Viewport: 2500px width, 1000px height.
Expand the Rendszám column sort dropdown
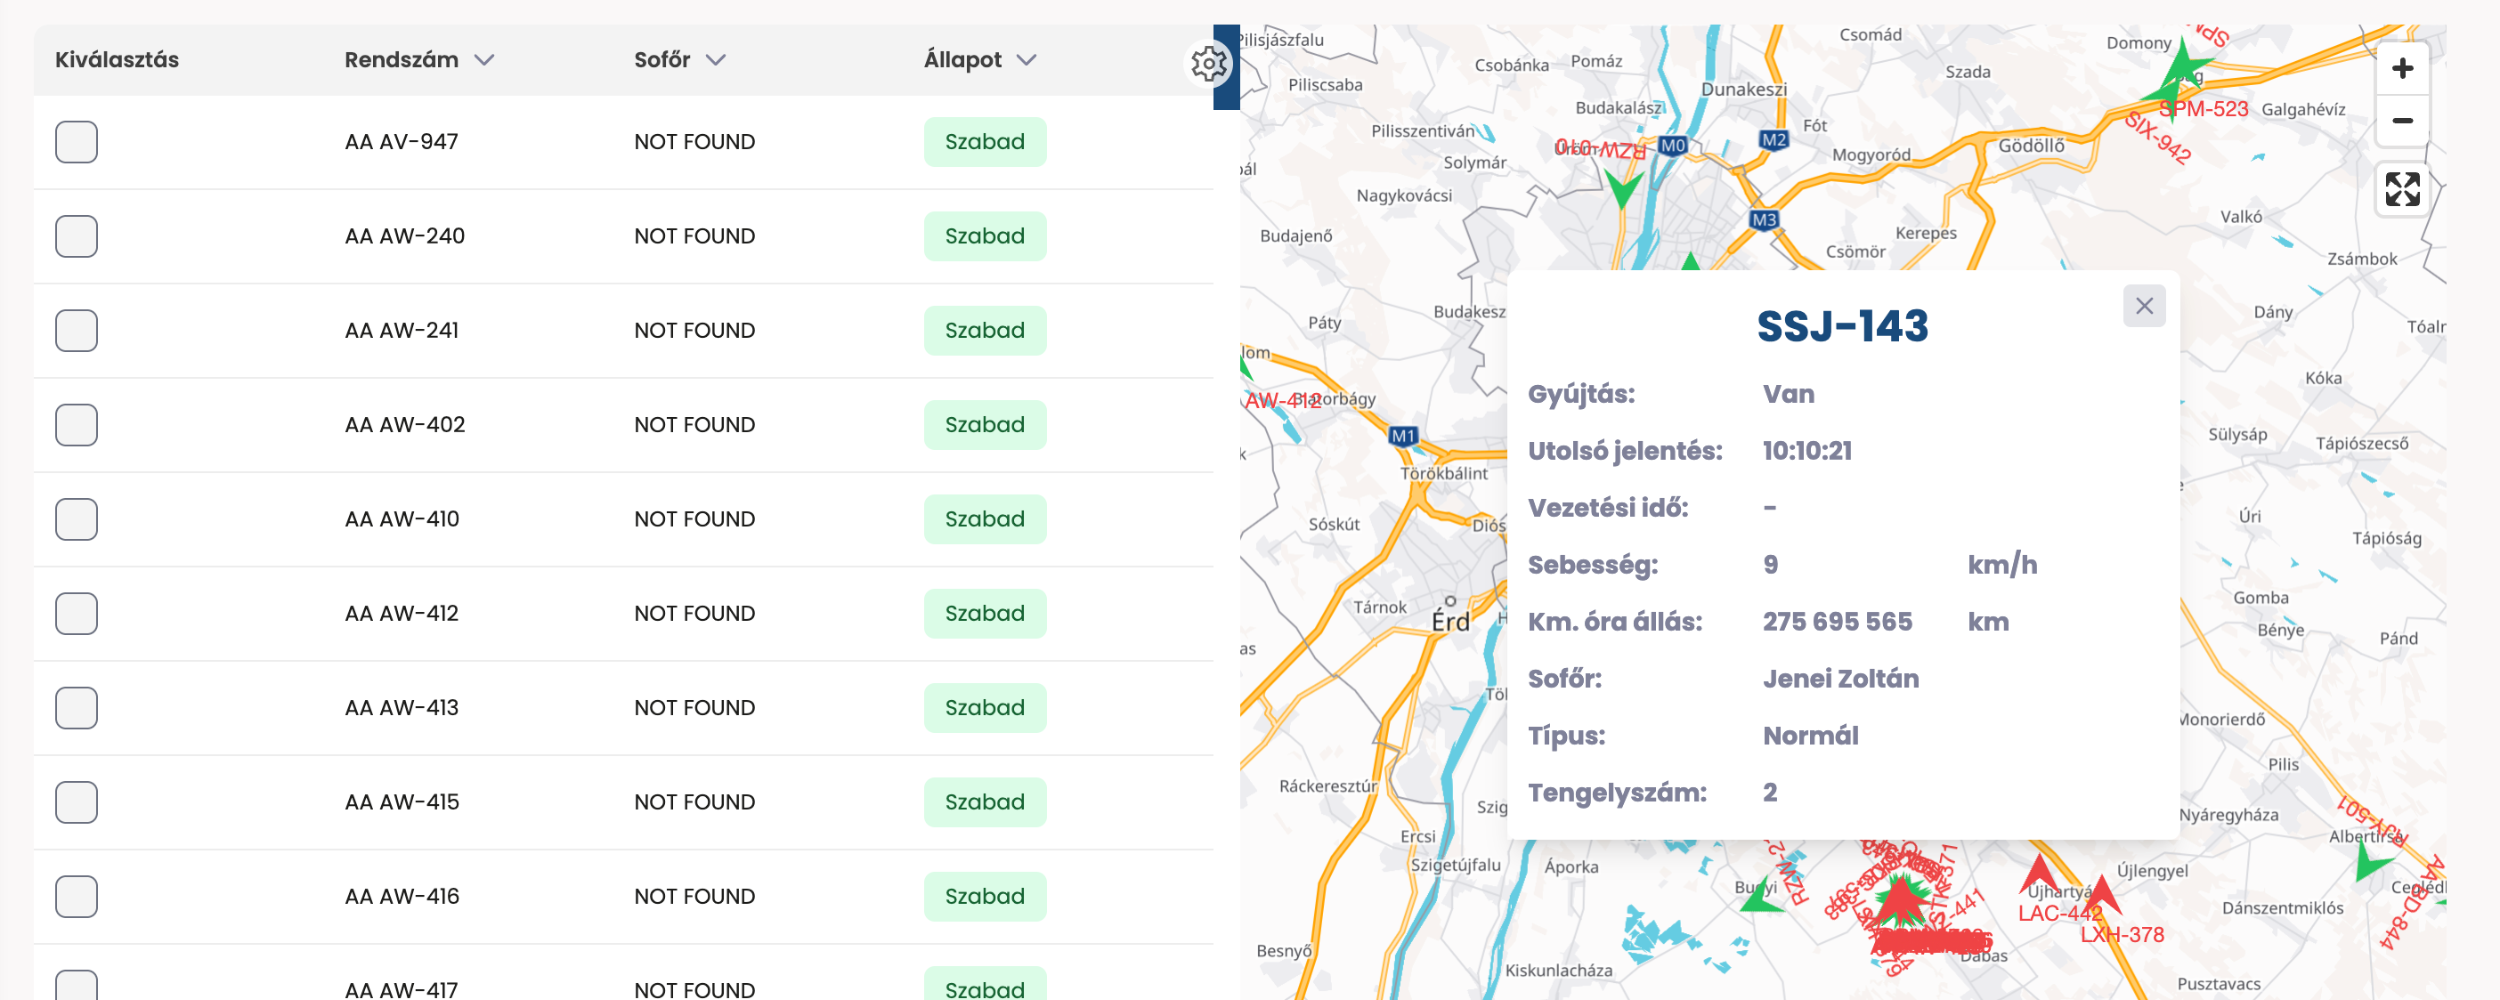click(x=484, y=60)
